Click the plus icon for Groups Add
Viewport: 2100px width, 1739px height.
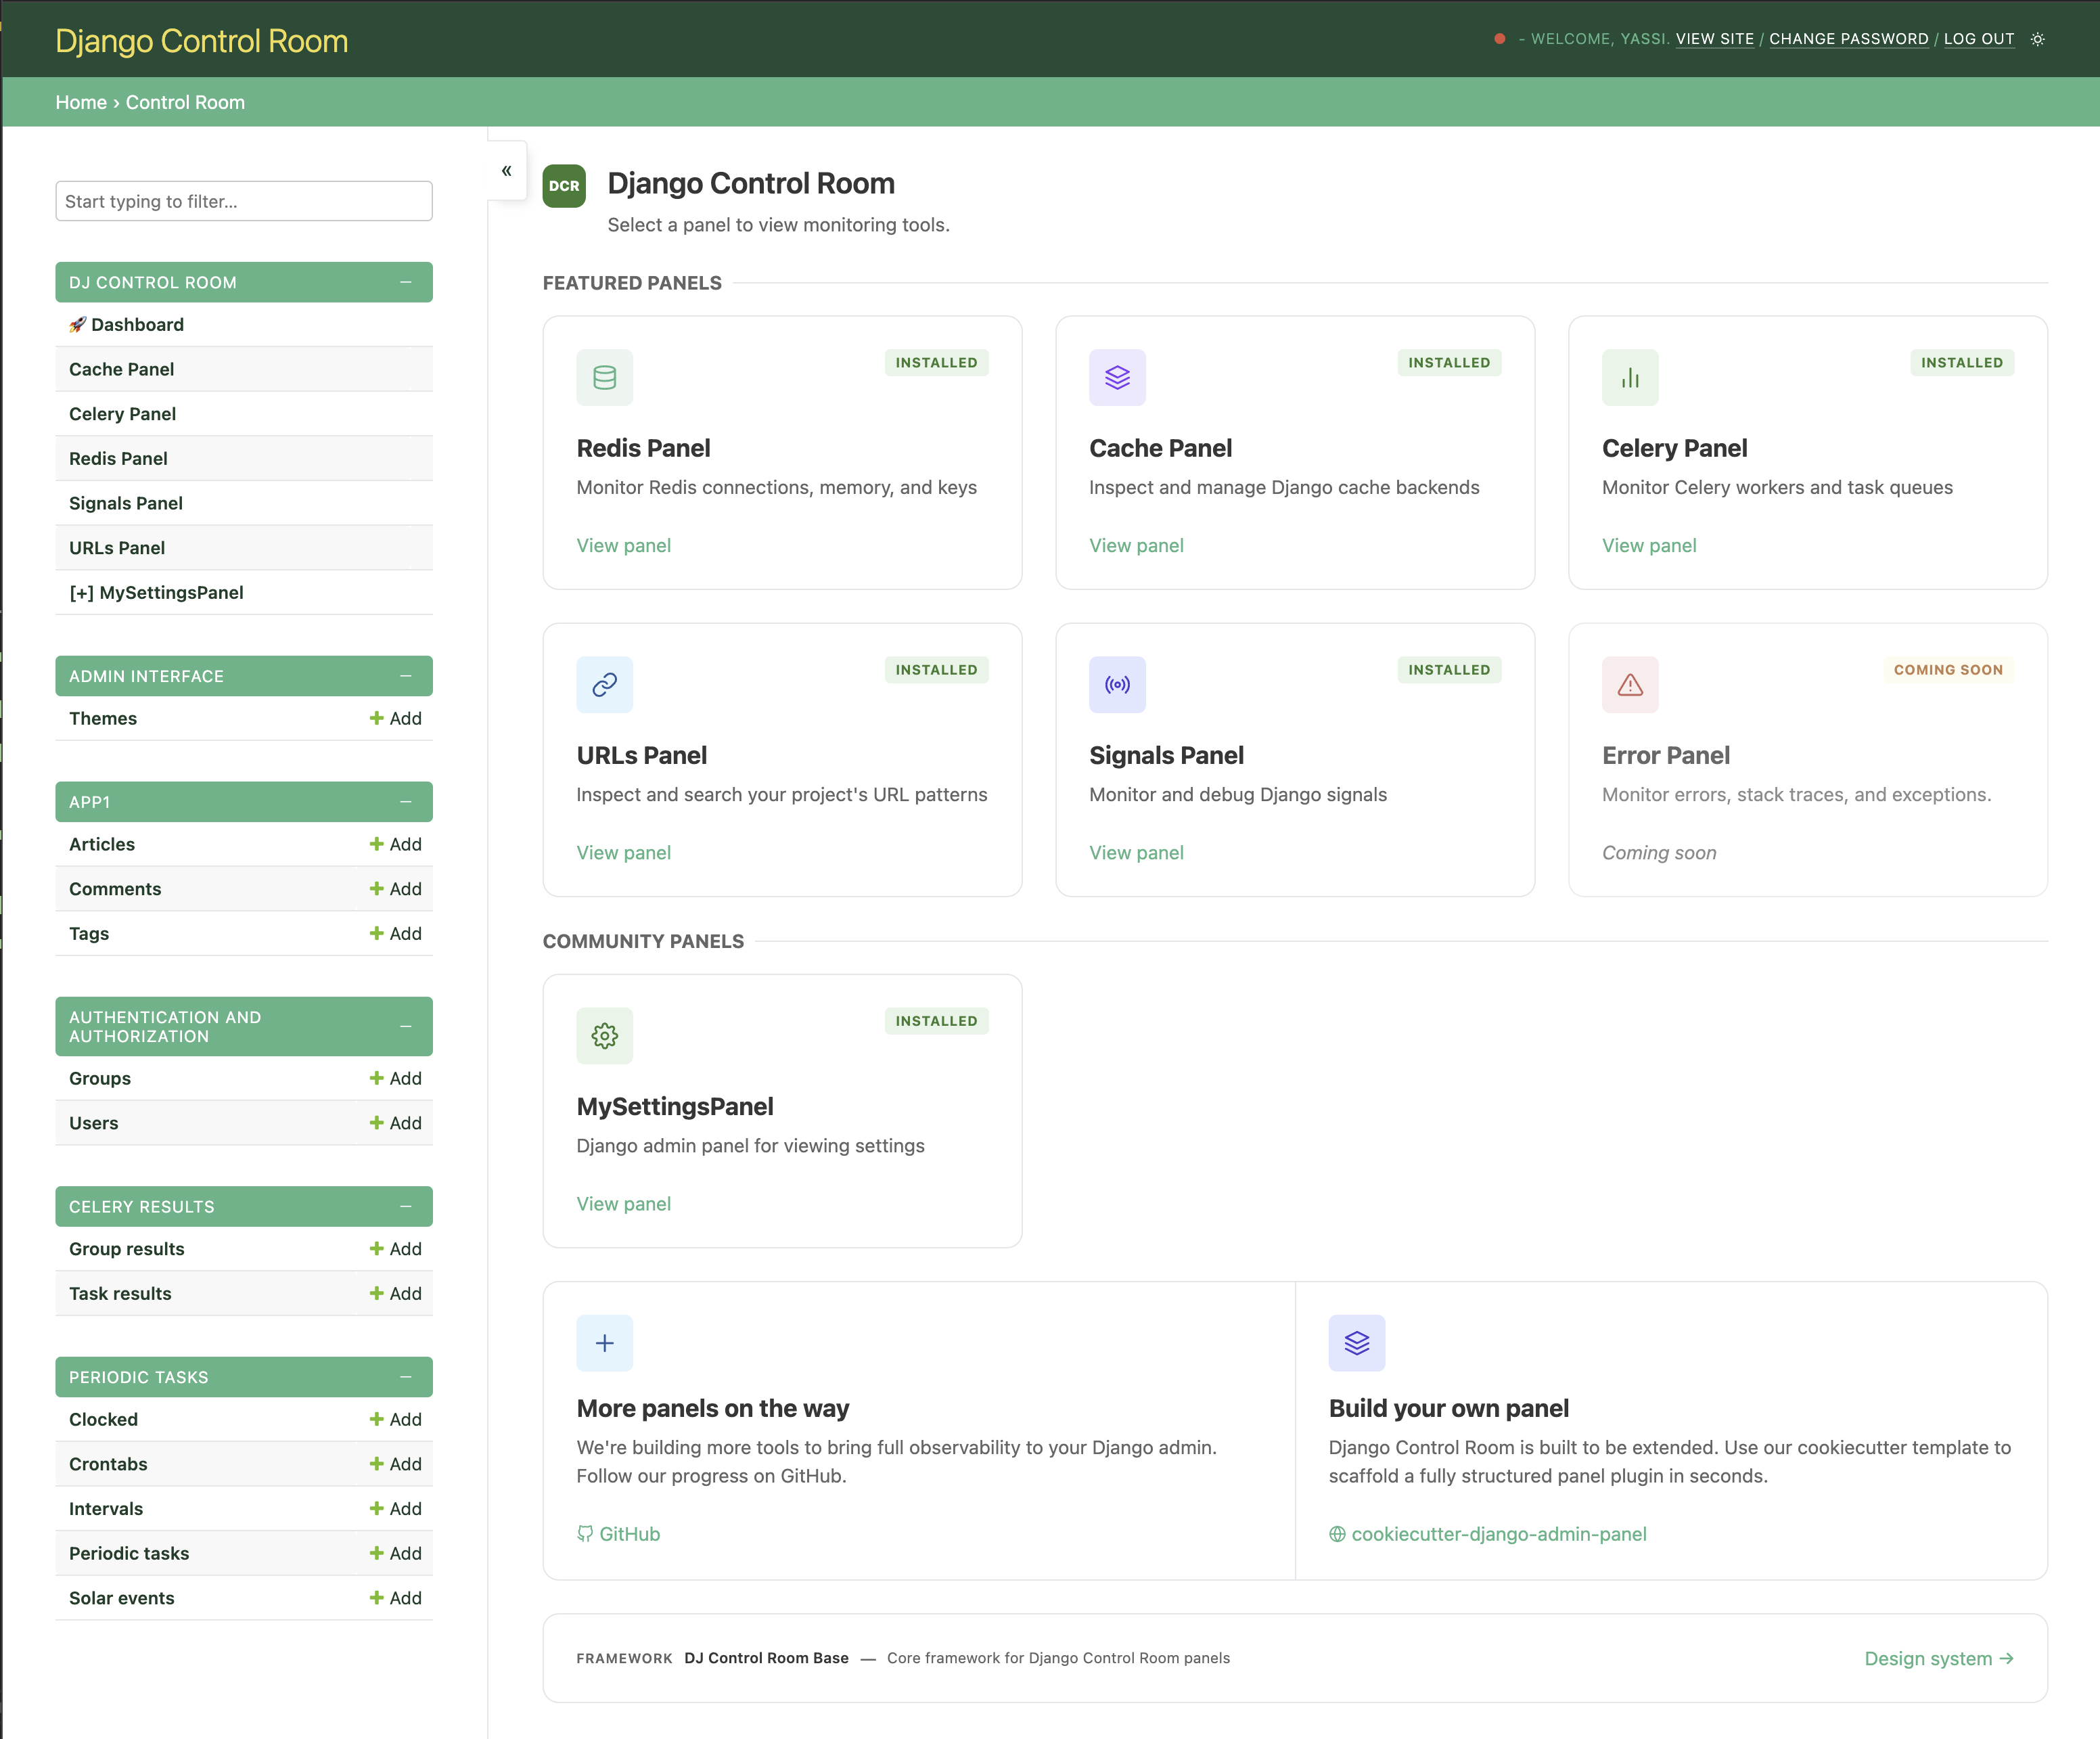(377, 1078)
